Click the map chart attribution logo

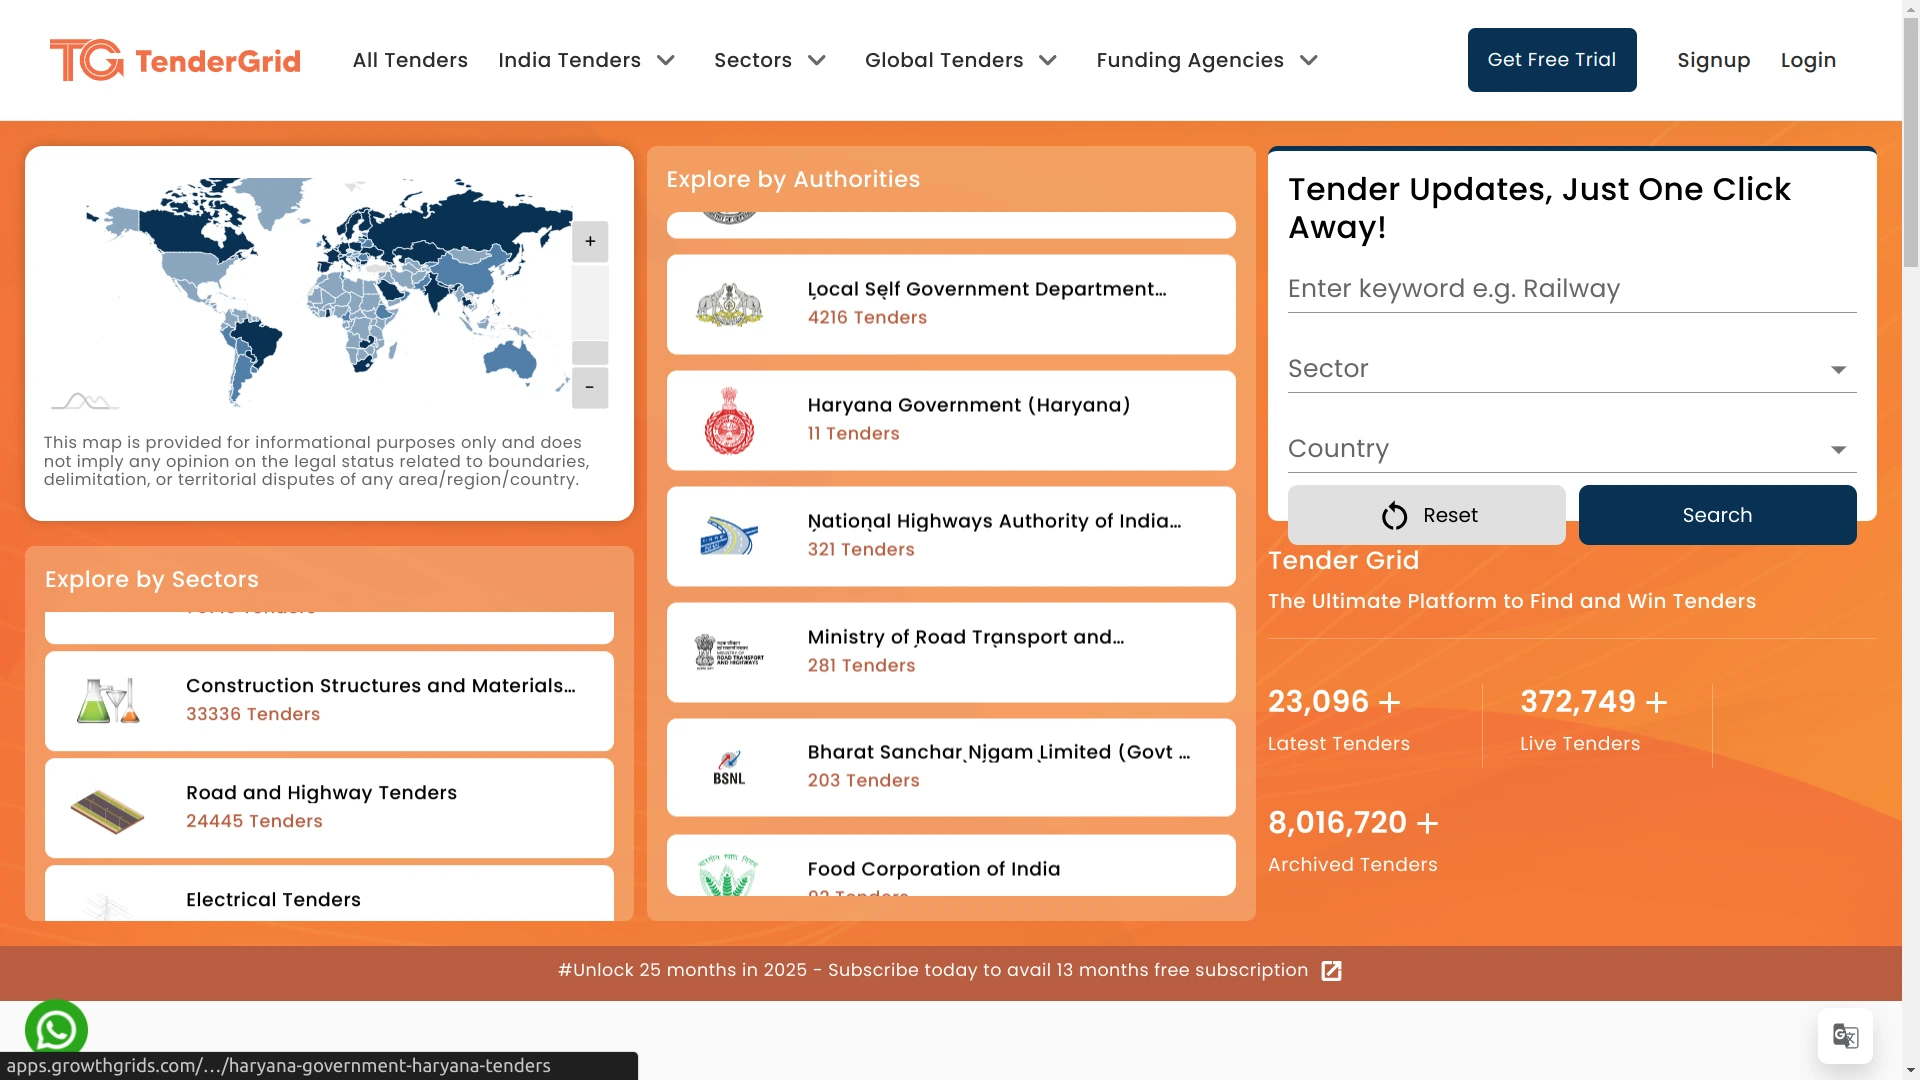[x=85, y=401]
